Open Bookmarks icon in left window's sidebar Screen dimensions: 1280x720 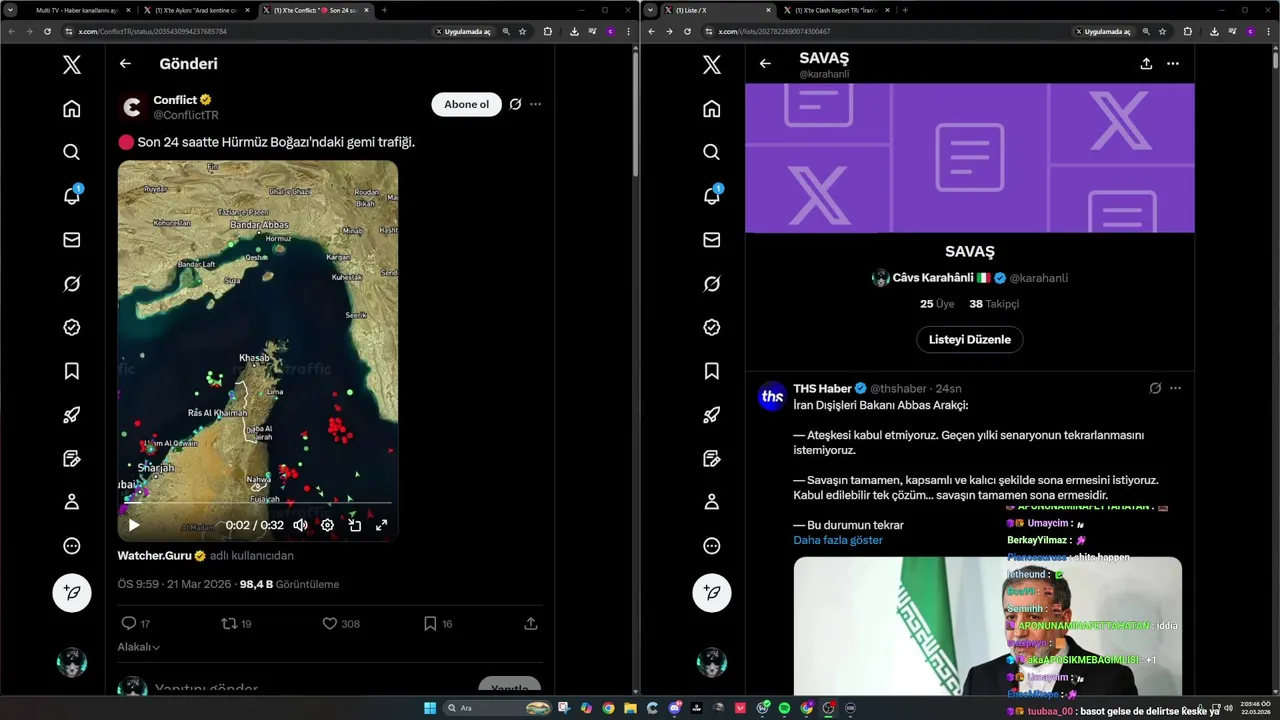tap(71, 371)
